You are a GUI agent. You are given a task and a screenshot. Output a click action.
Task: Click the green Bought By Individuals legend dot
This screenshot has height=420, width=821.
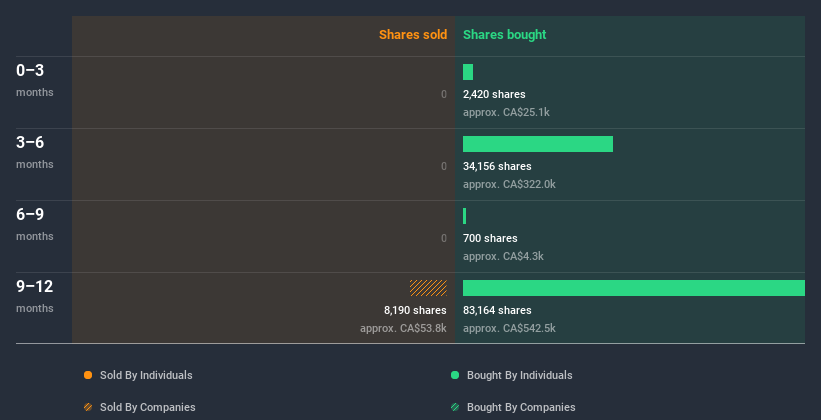tap(455, 375)
